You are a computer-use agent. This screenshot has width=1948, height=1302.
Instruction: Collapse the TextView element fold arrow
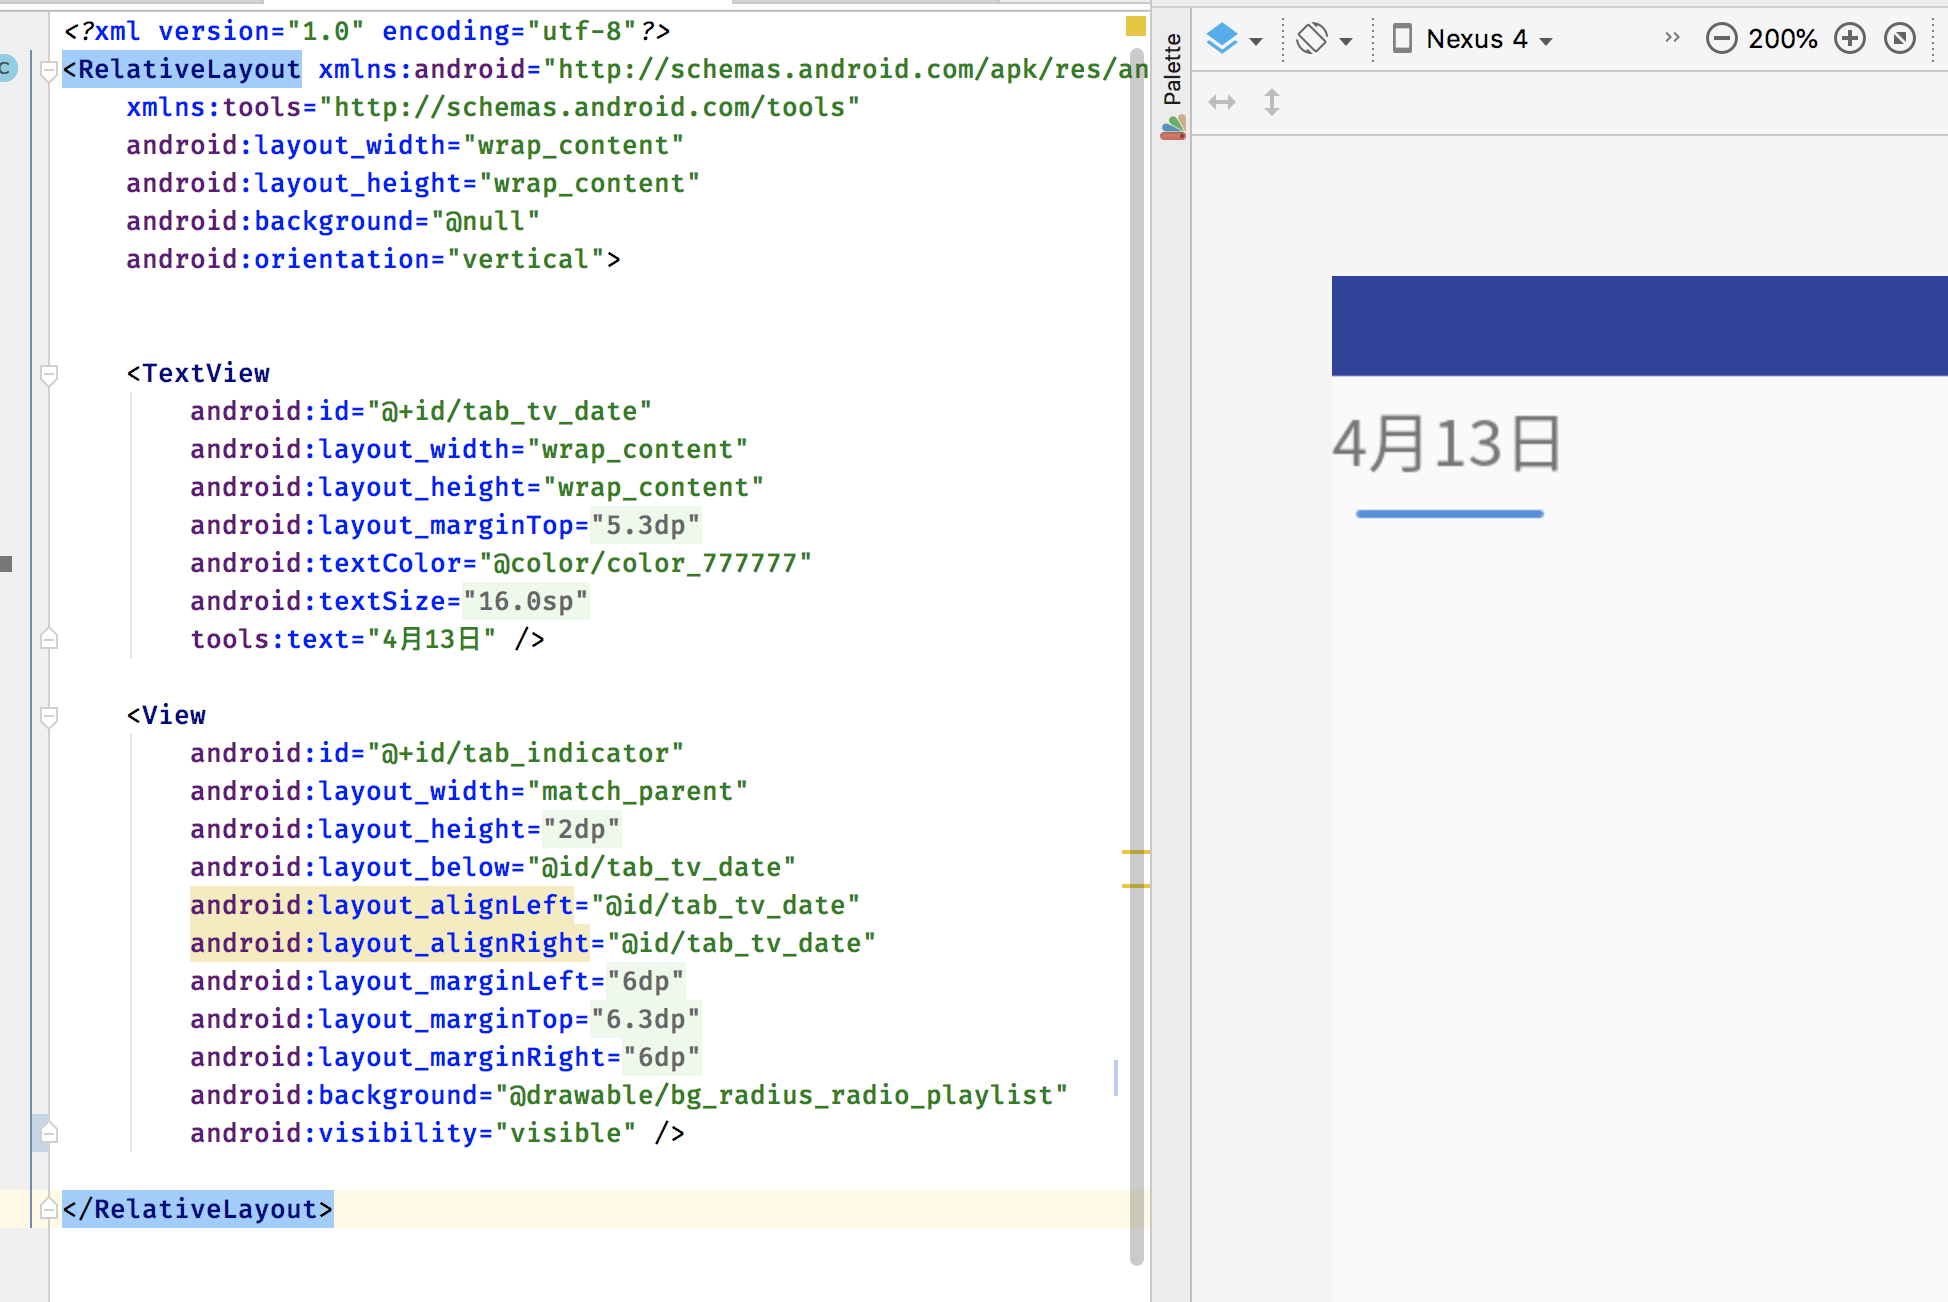pos(47,372)
